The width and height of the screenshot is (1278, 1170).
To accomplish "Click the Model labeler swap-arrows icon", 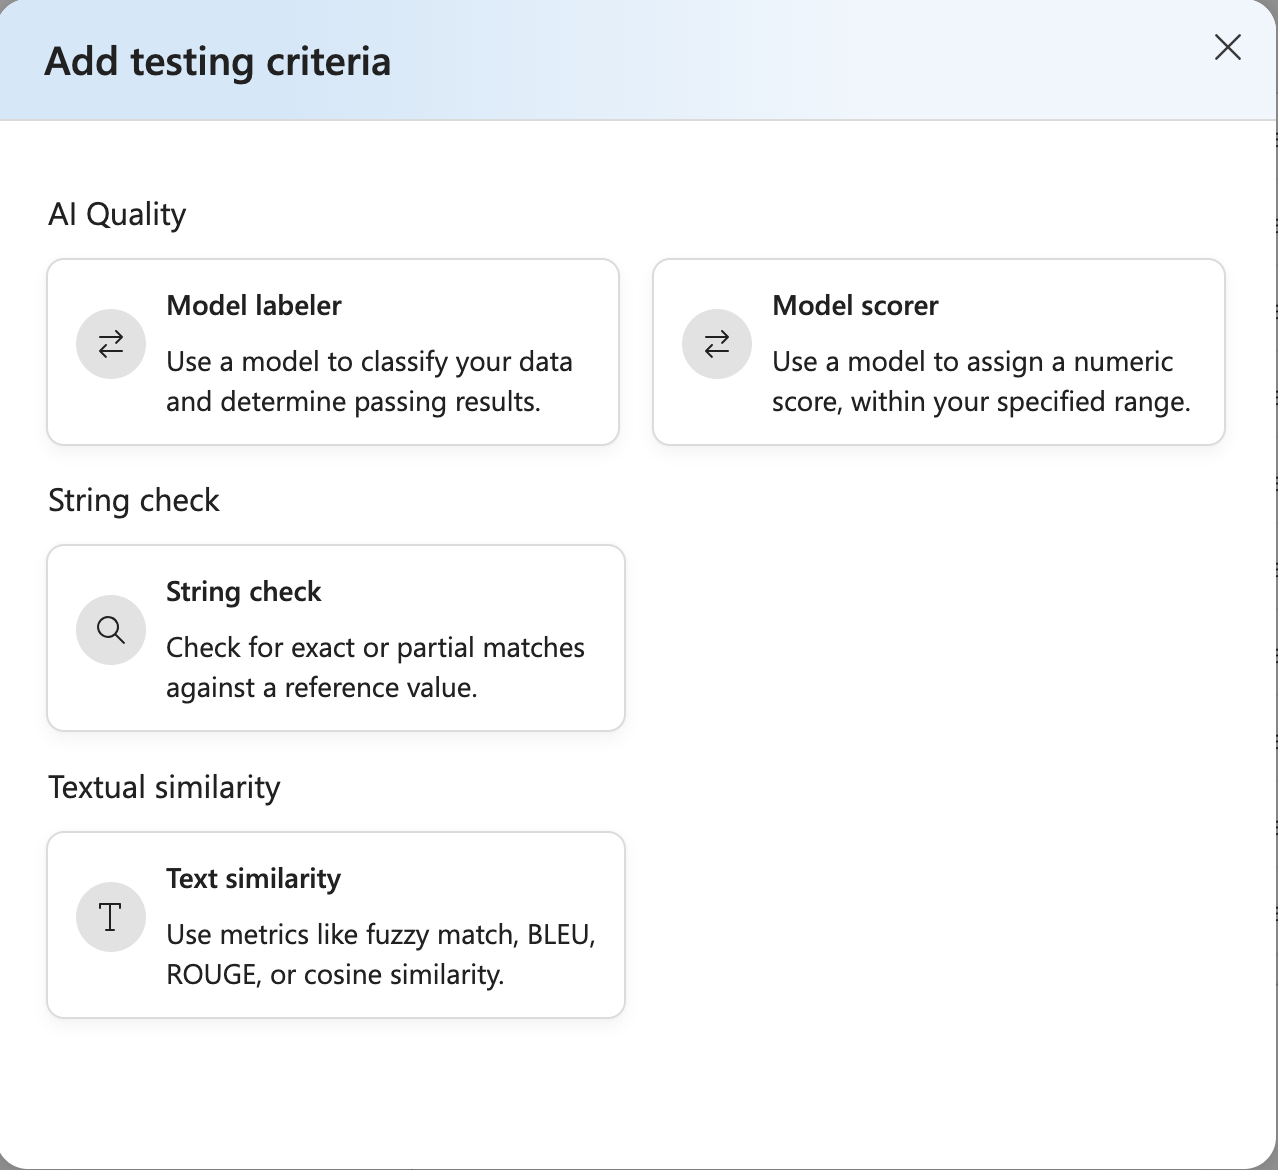I will coord(111,344).
